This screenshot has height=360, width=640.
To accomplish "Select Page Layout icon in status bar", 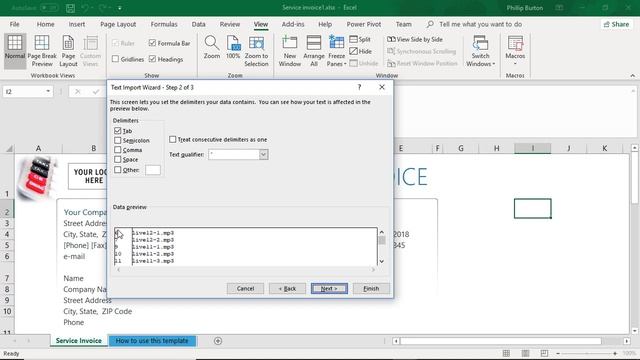I will pyautogui.click(x=525, y=353).
